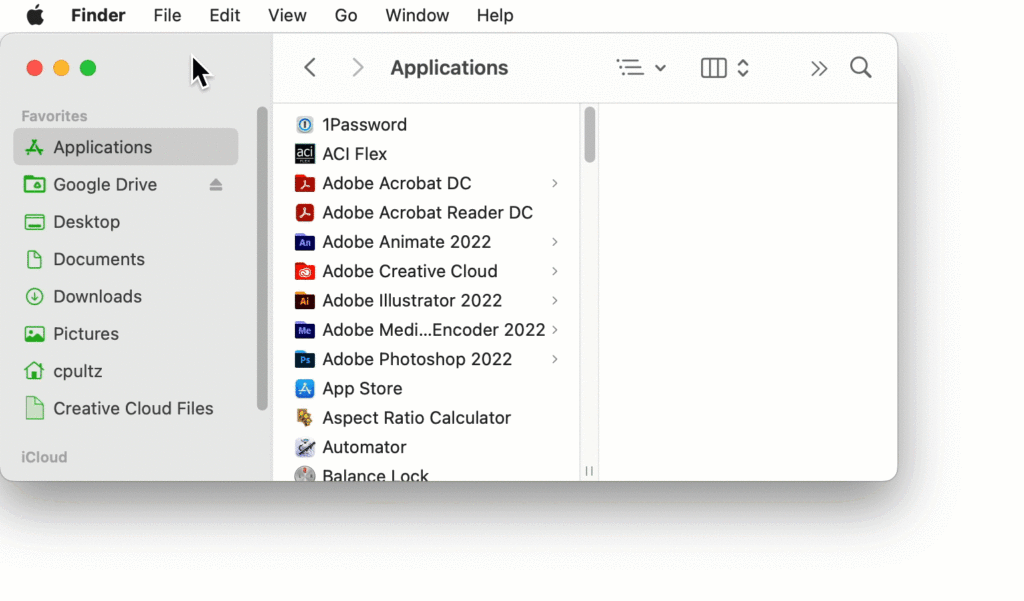Open the list view options dropdown
The width and height of the screenshot is (1024, 601).
(641, 68)
